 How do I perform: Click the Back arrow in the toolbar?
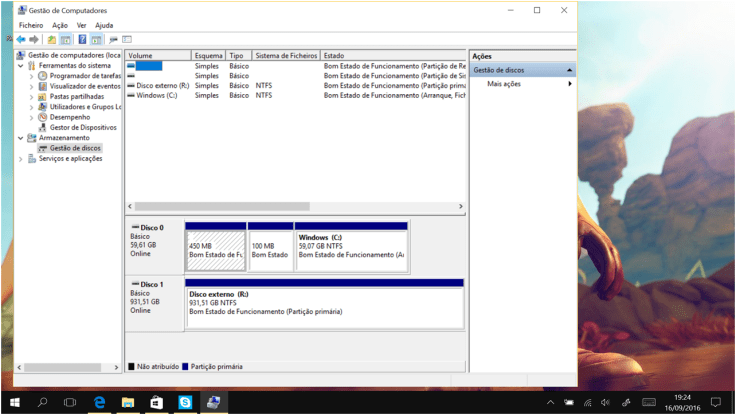click(21, 39)
